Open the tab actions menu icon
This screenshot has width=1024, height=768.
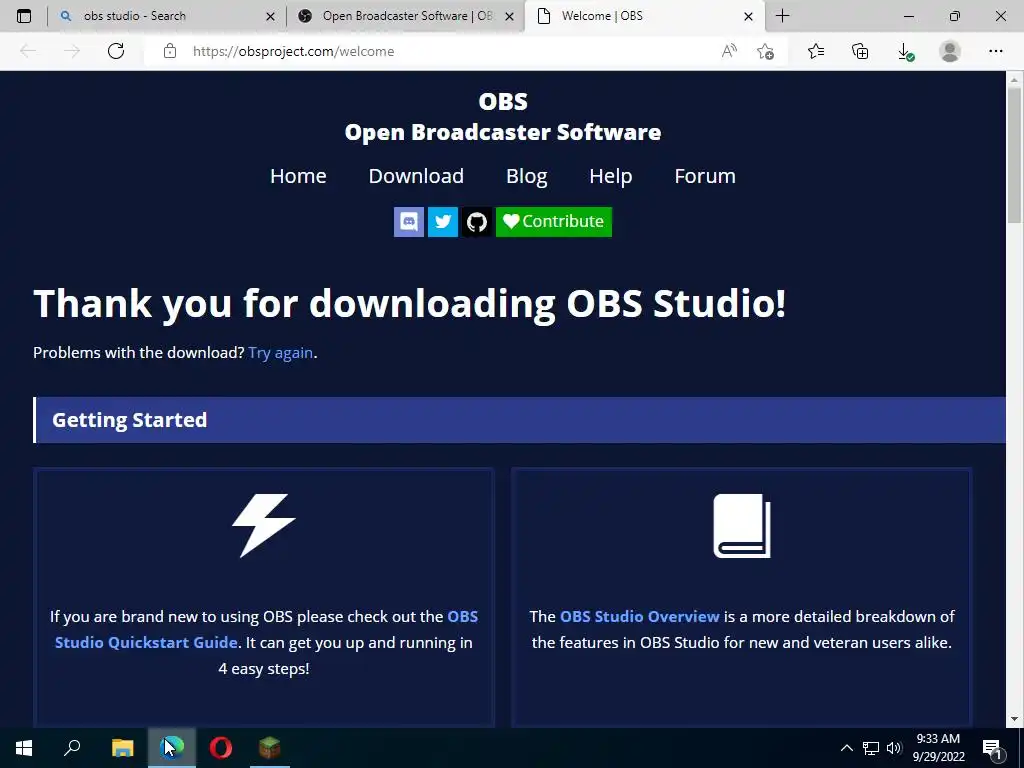(24, 16)
